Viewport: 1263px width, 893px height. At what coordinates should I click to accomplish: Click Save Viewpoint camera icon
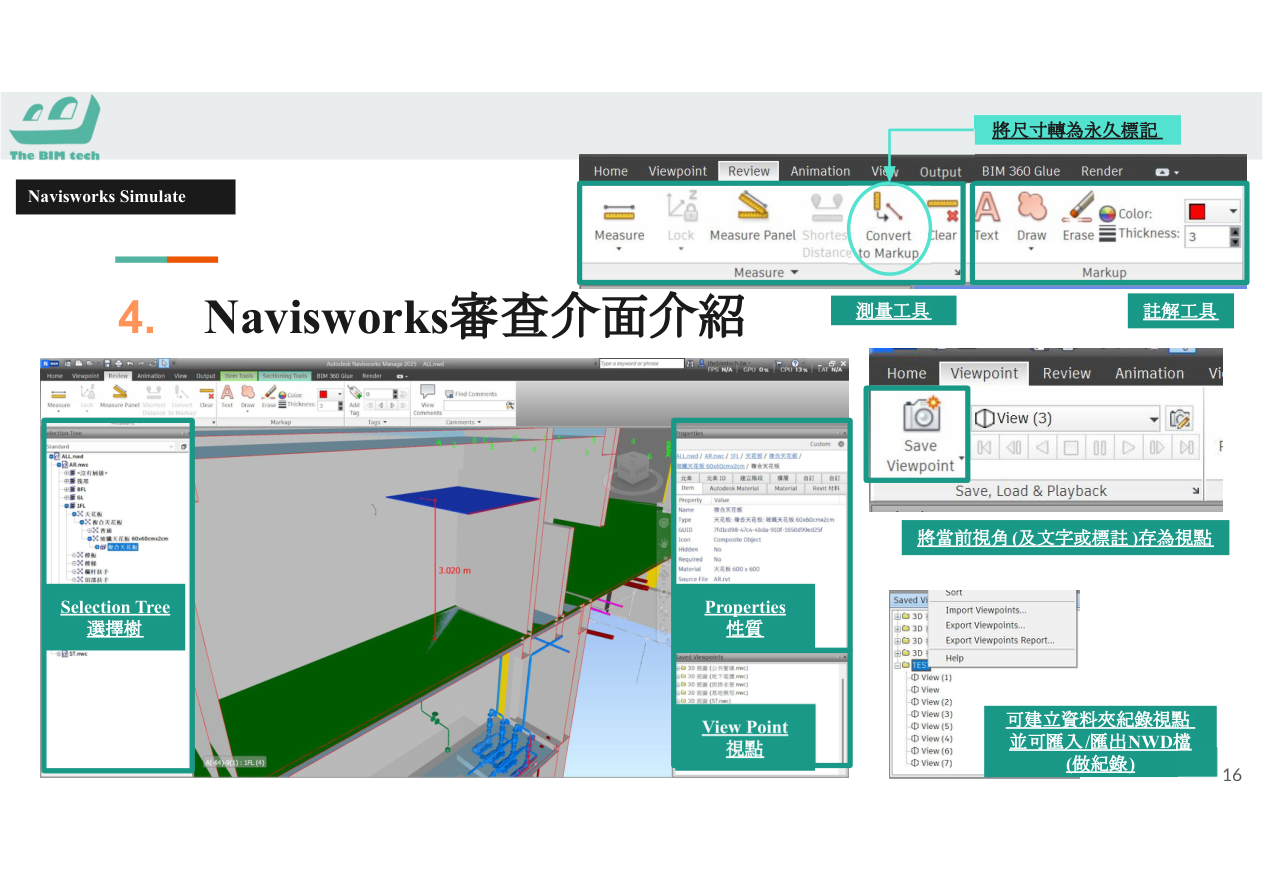click(x=920, y=415)
